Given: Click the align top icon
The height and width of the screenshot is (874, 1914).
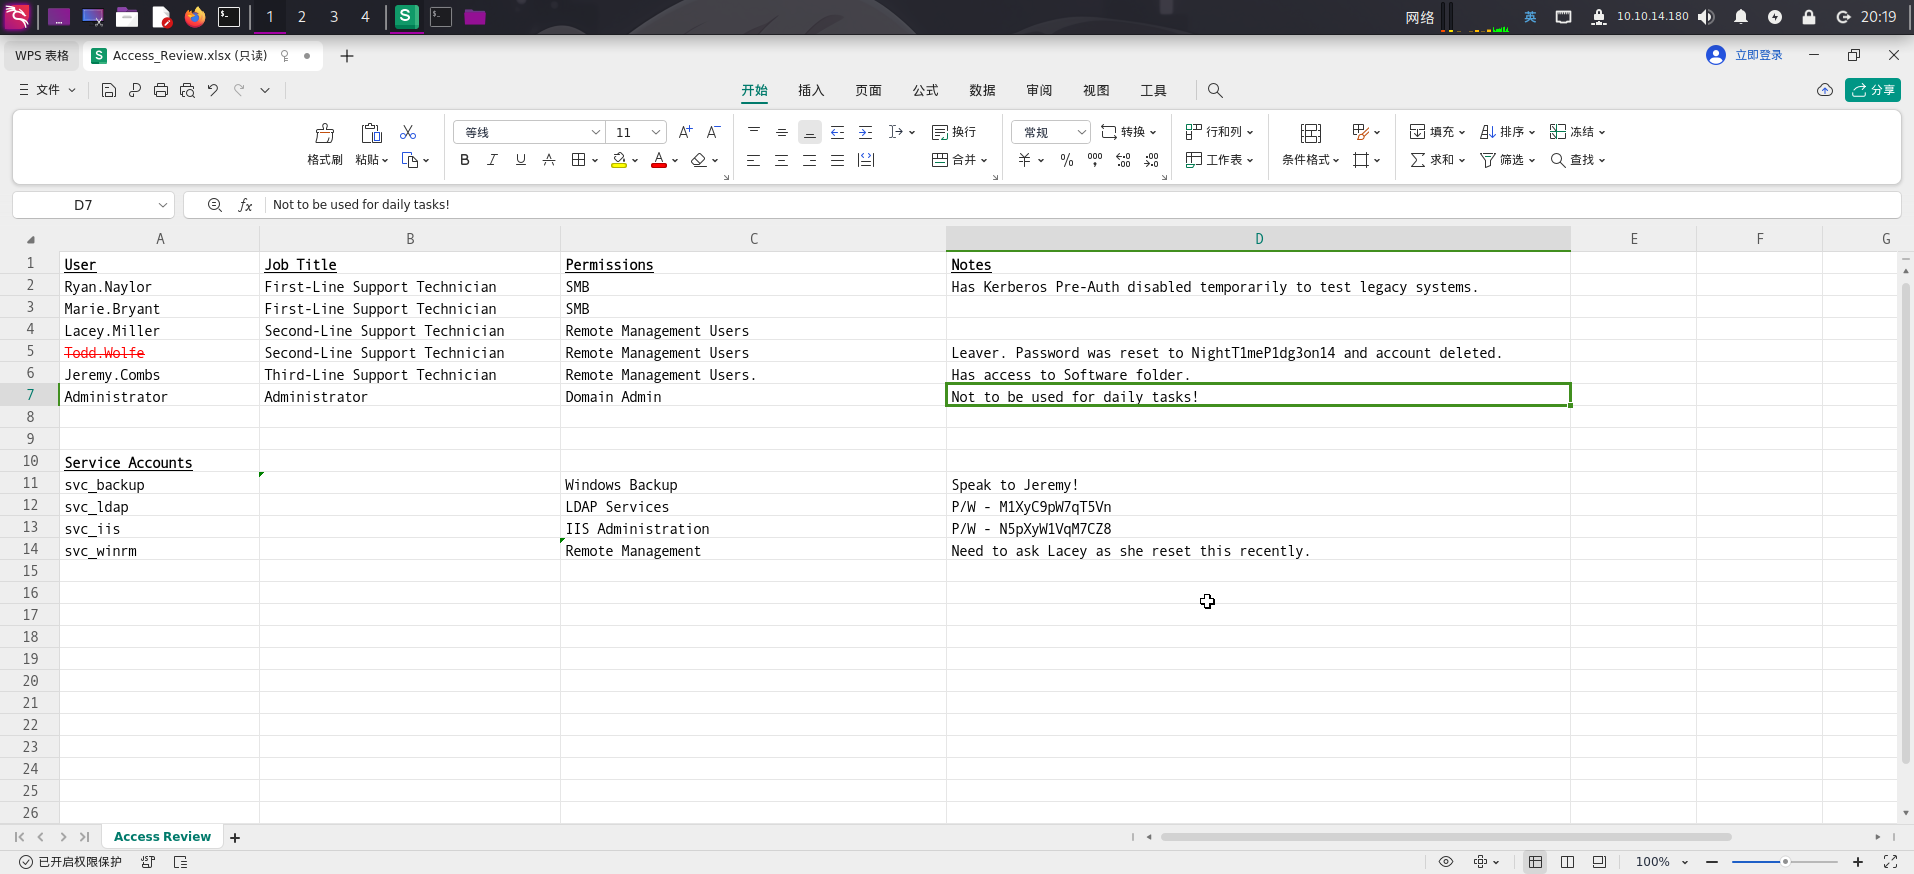Looking at the screenshot, I should (754, 132).
